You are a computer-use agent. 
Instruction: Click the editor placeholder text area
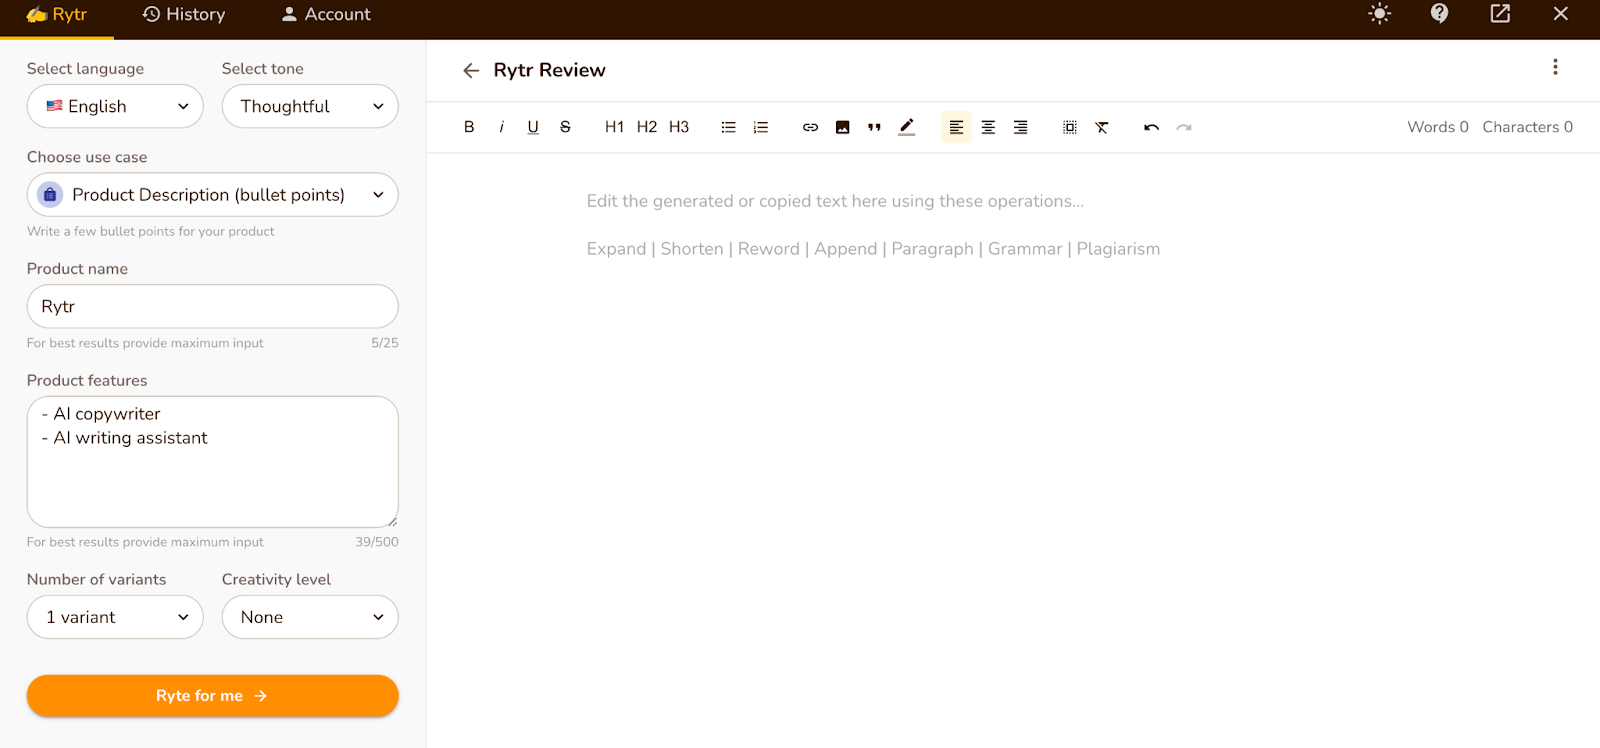(873, 225)
